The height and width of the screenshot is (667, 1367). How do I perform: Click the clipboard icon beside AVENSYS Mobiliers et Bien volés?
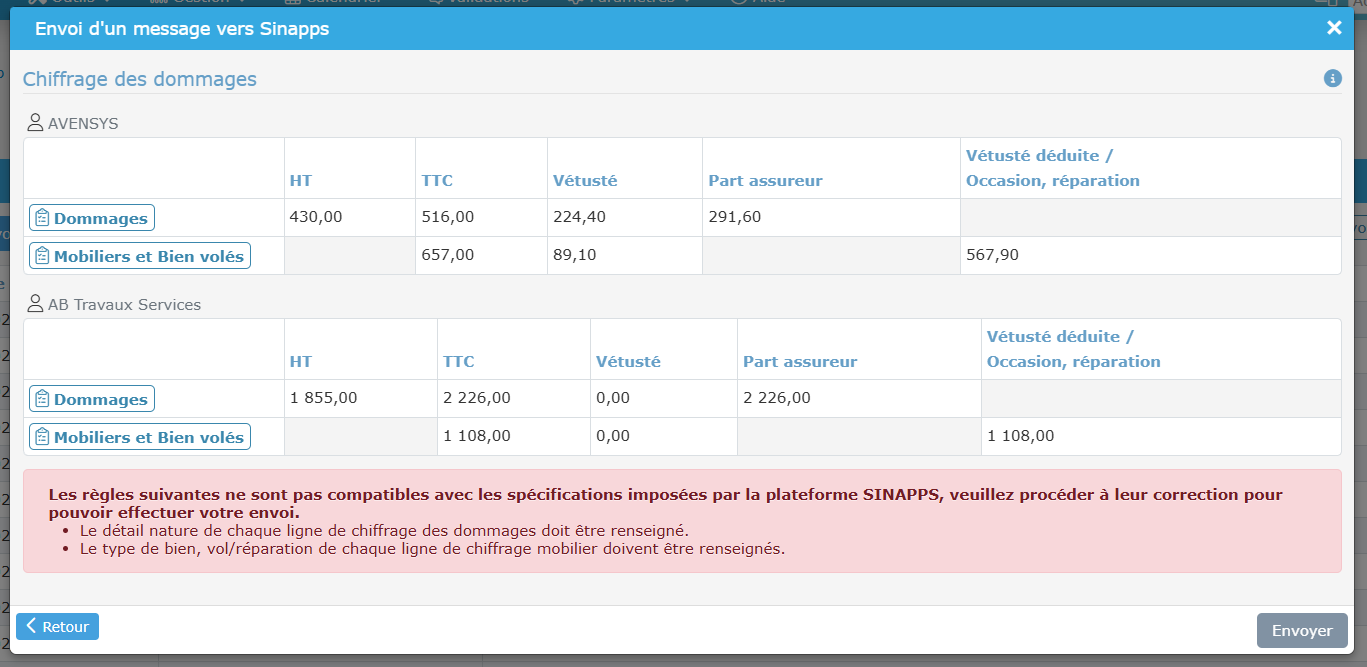(40, 254)
